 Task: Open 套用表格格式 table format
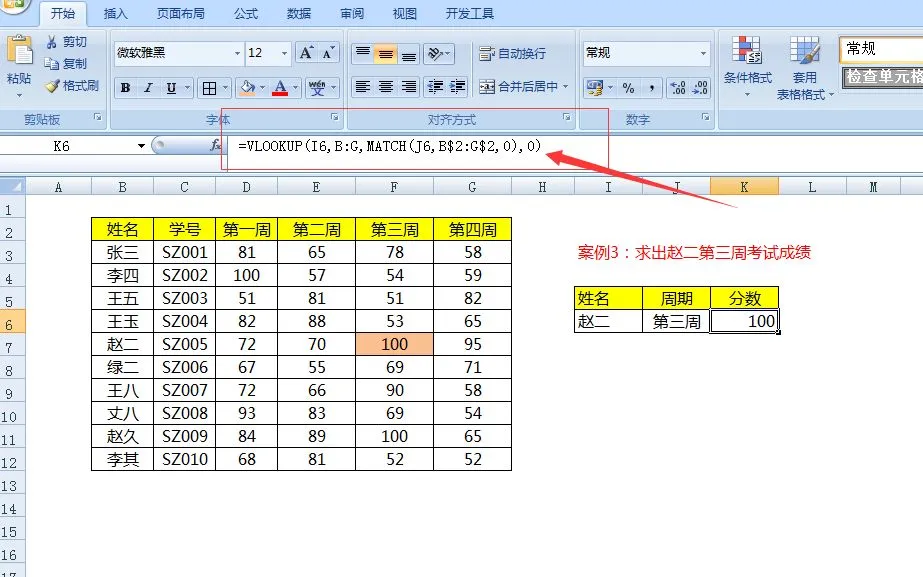(x=805, y=67)
